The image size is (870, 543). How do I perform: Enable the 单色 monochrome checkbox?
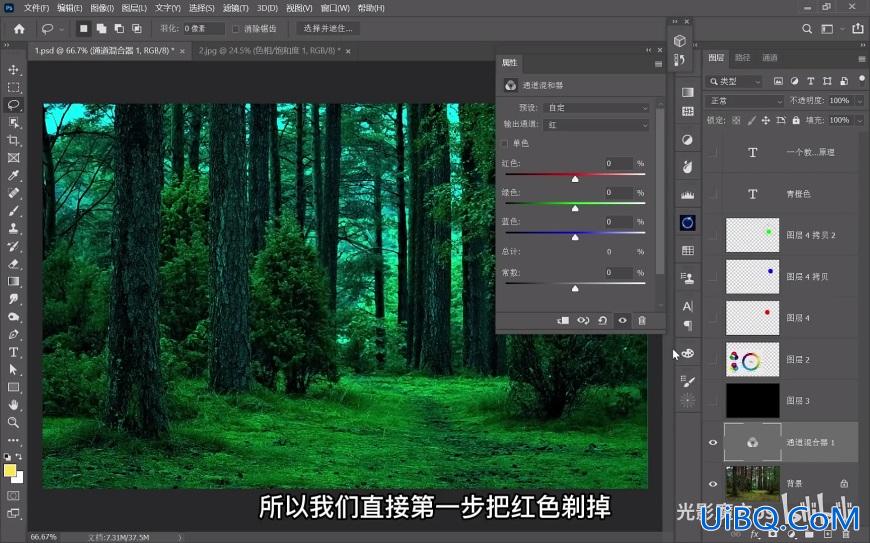tap(504, 144)
